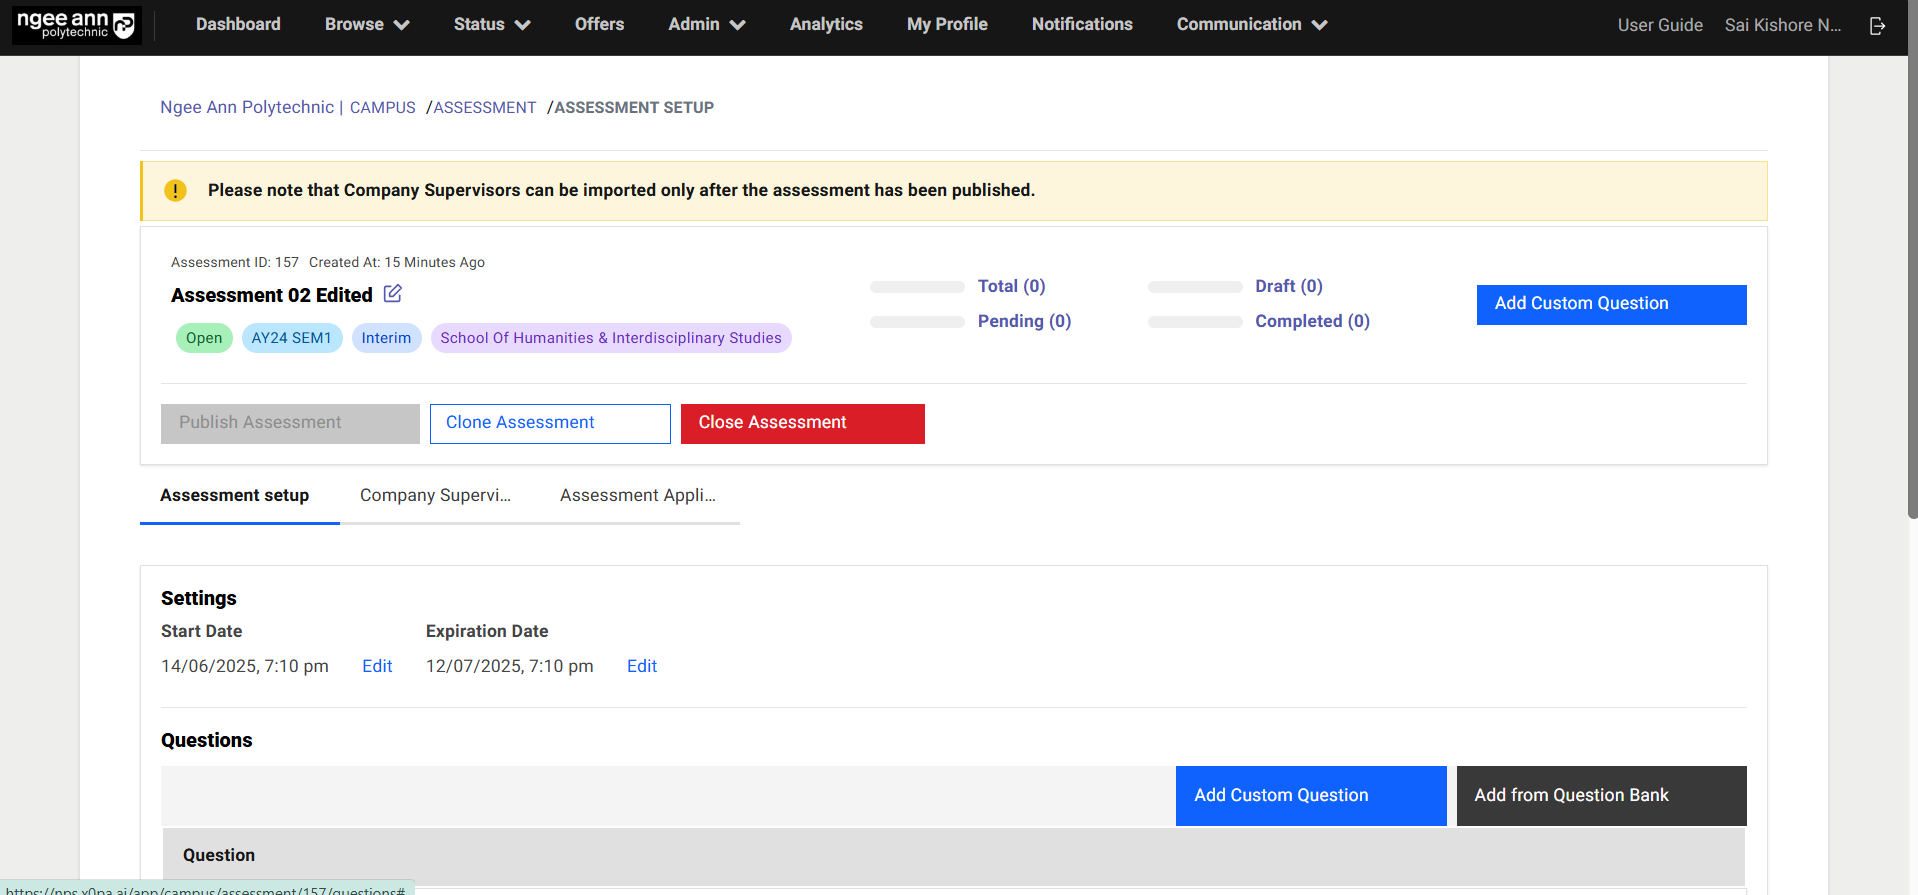Open the Status dropdown menu
Screen dimensions: 1918x895
pyautogui.click(x=491, y=25)
